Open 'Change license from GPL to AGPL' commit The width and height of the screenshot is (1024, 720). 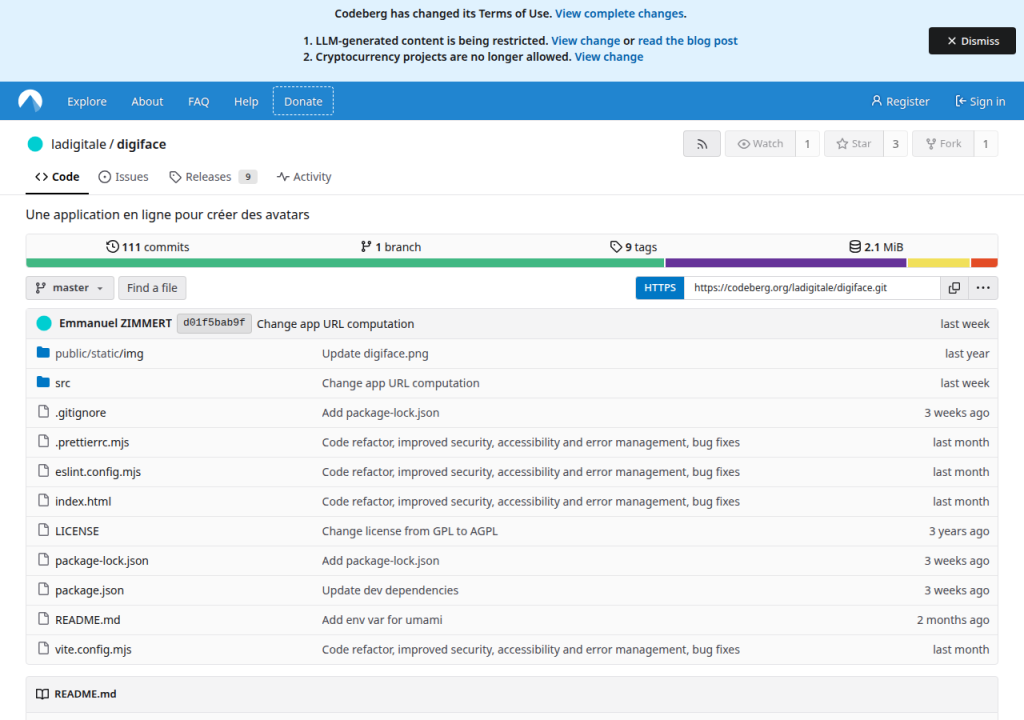(409, 531)
